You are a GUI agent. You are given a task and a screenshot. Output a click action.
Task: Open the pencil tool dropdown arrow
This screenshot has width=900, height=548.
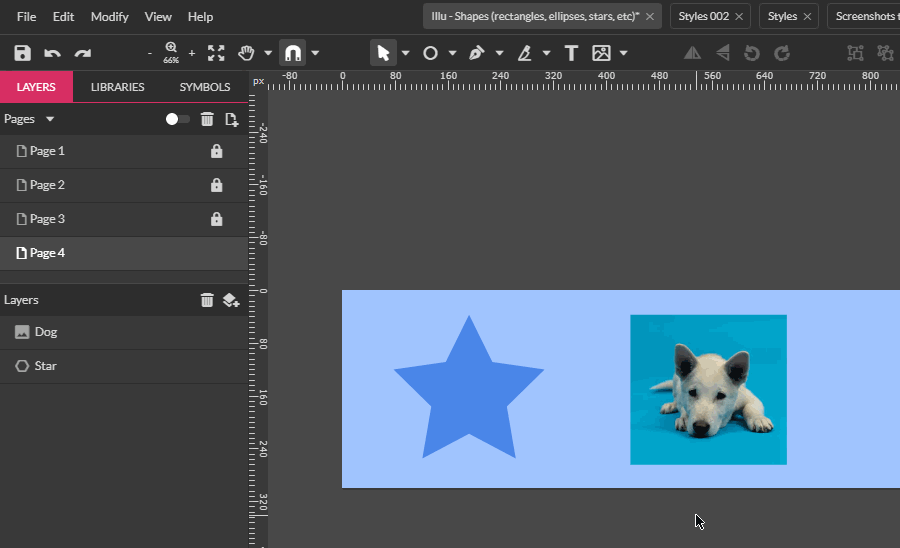point(546,53)
